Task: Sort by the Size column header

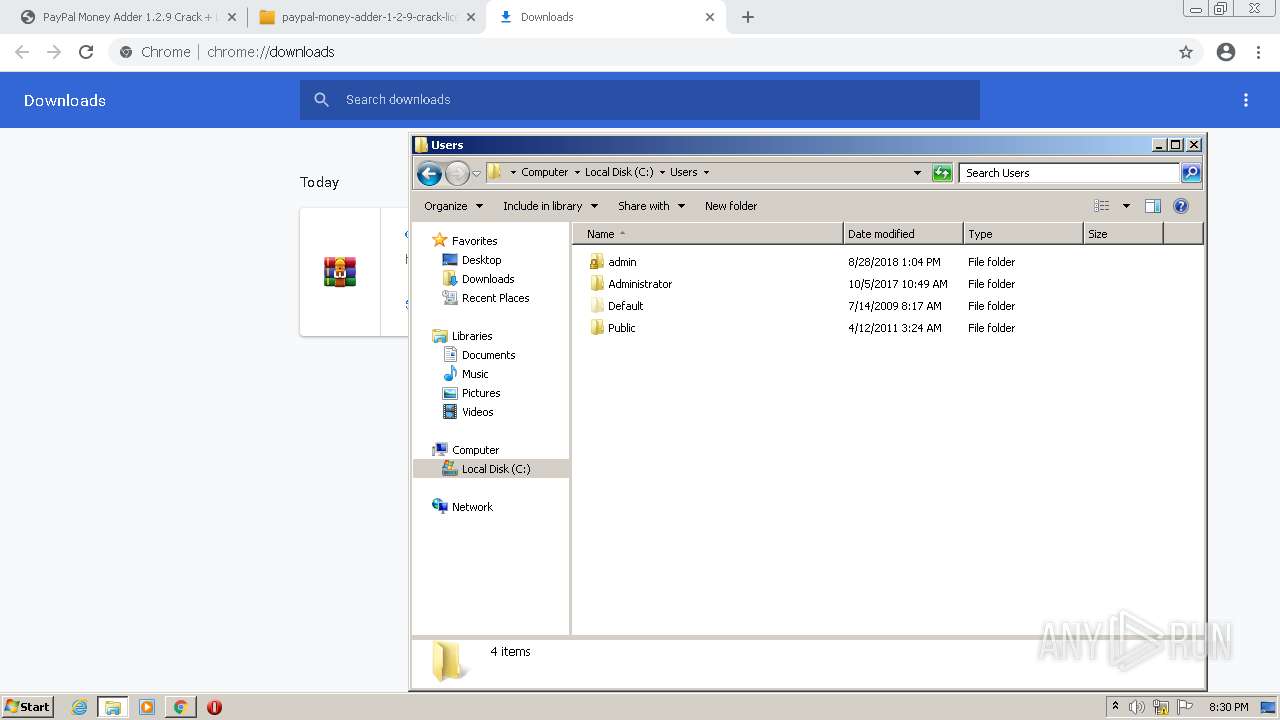Action: (1123, 234)
